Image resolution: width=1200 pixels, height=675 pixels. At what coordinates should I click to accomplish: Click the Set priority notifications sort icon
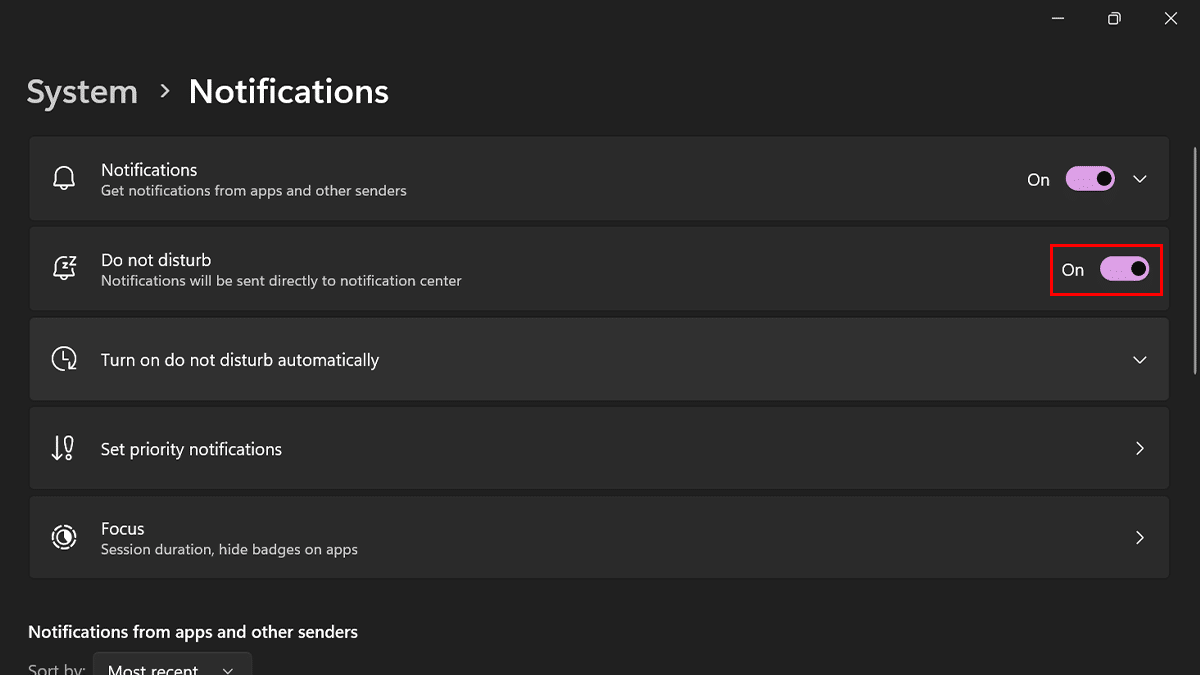click(x=63, y=449)
